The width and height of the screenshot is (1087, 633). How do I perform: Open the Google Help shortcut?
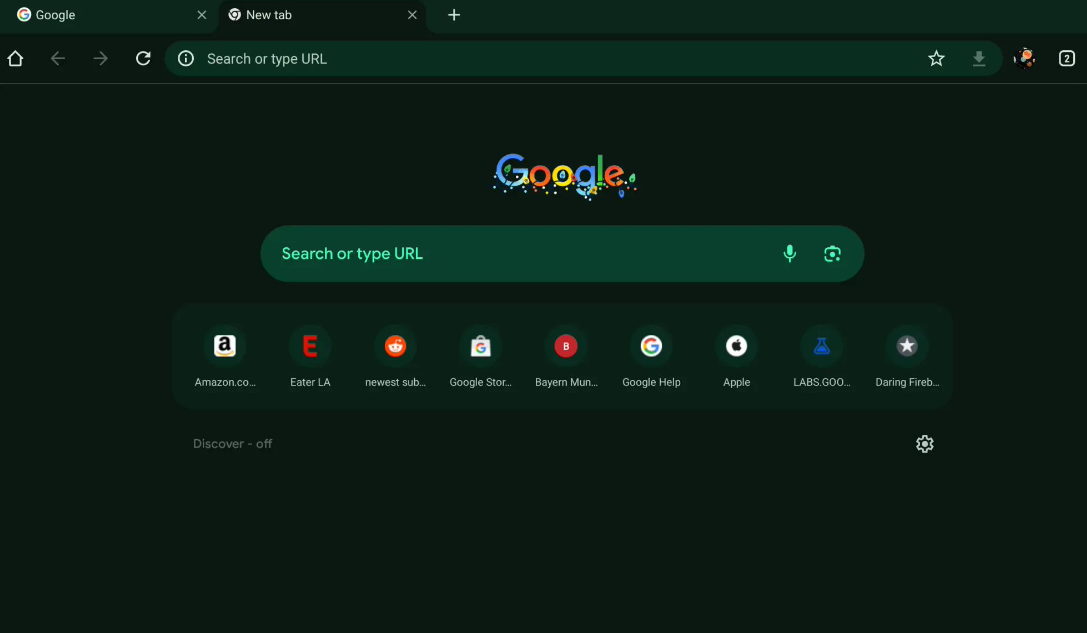651,356
